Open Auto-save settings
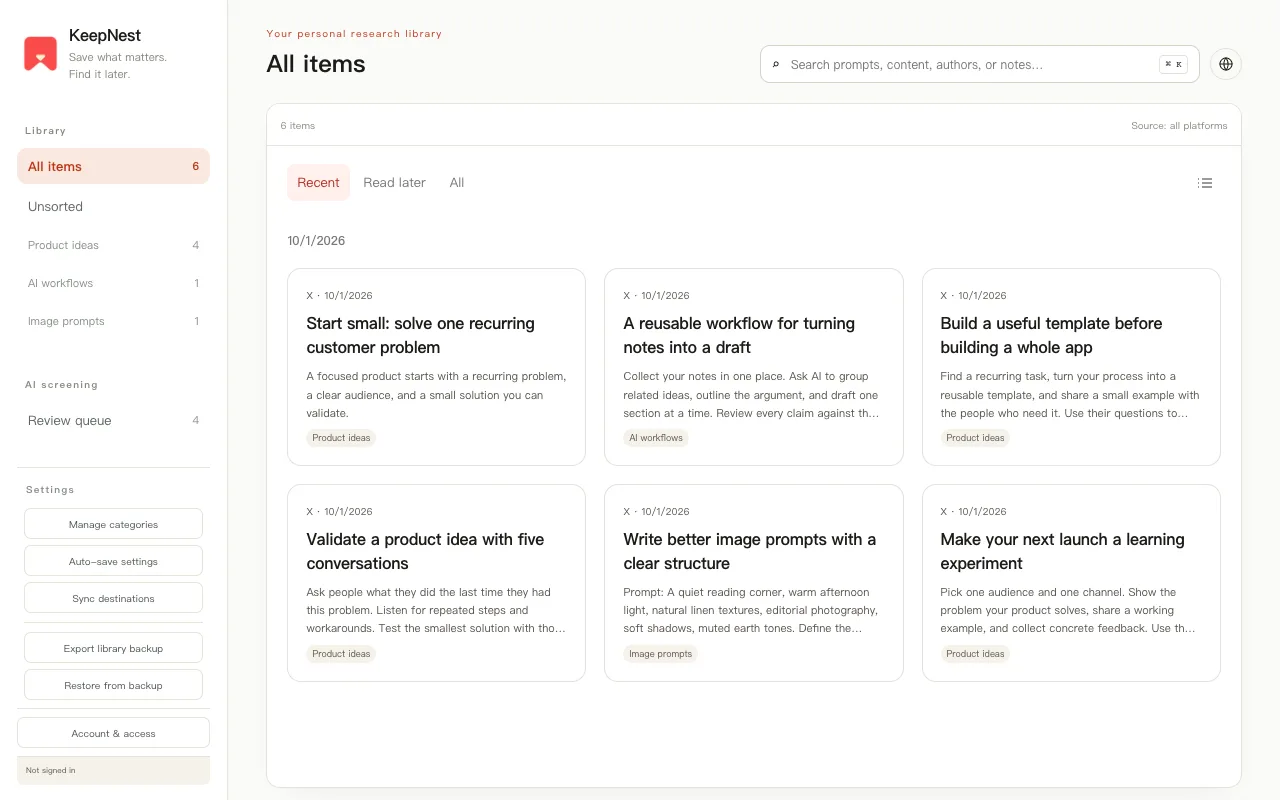The height and width of the screenshot is (800, 1280). (x=113, y=561)
